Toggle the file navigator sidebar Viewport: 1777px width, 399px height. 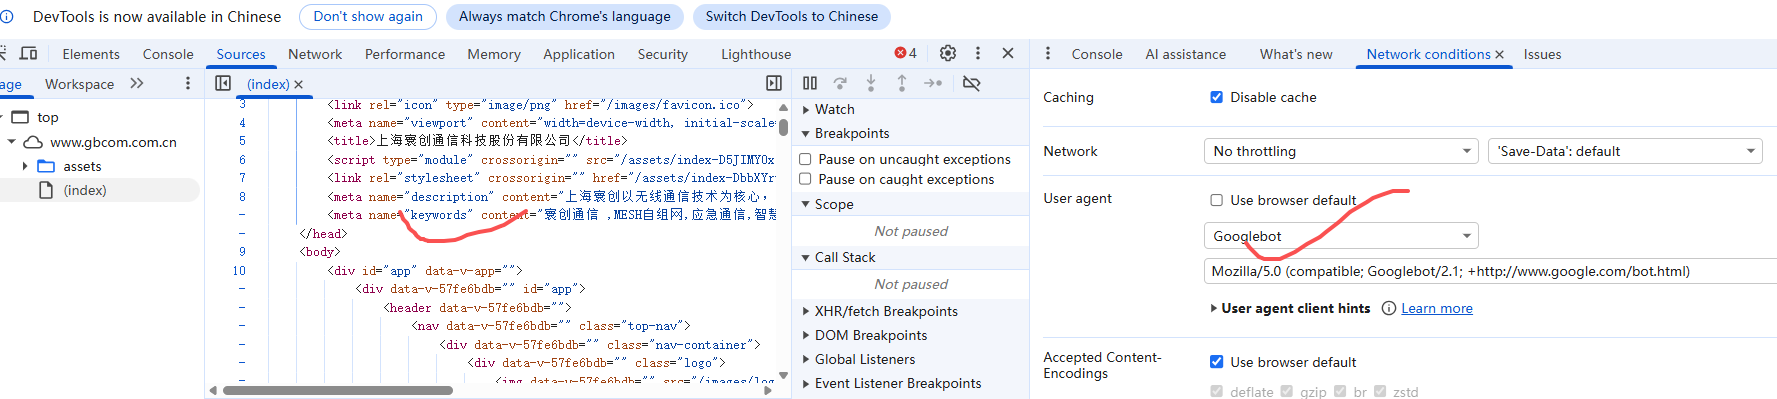click(x=223, y=83)
